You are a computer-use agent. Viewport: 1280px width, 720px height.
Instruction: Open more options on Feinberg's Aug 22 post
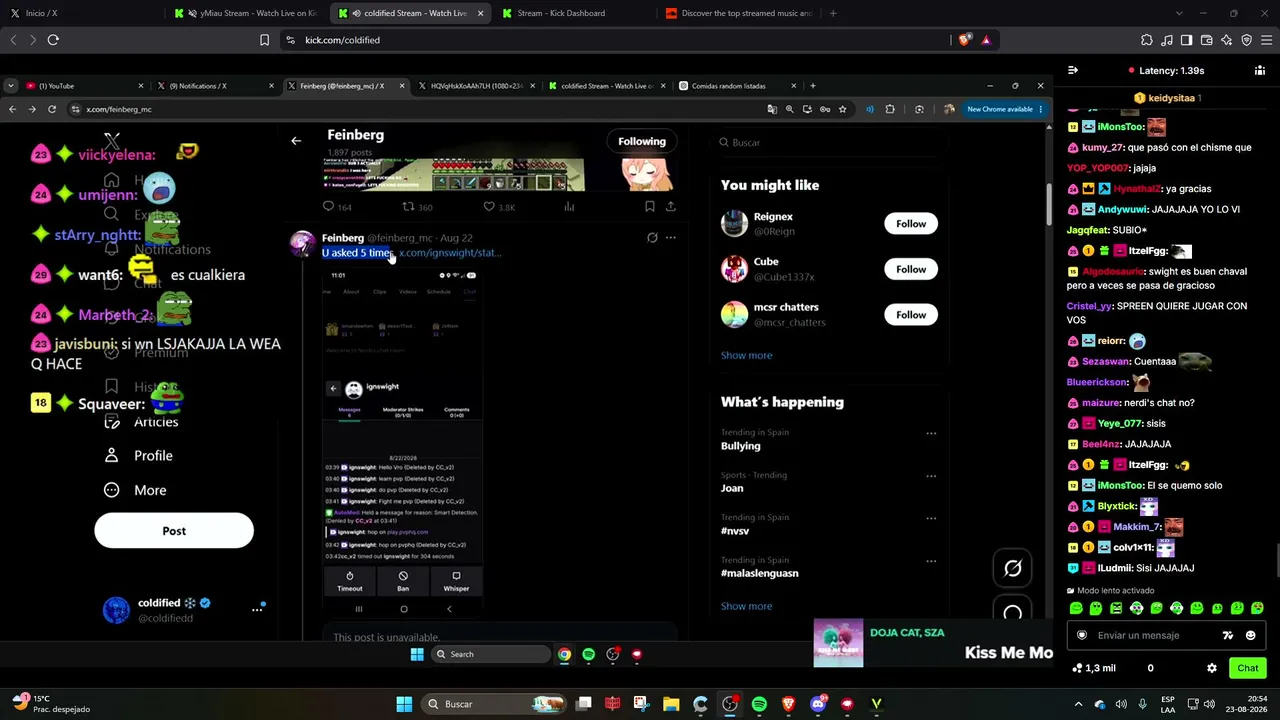(x=671, y=238)
